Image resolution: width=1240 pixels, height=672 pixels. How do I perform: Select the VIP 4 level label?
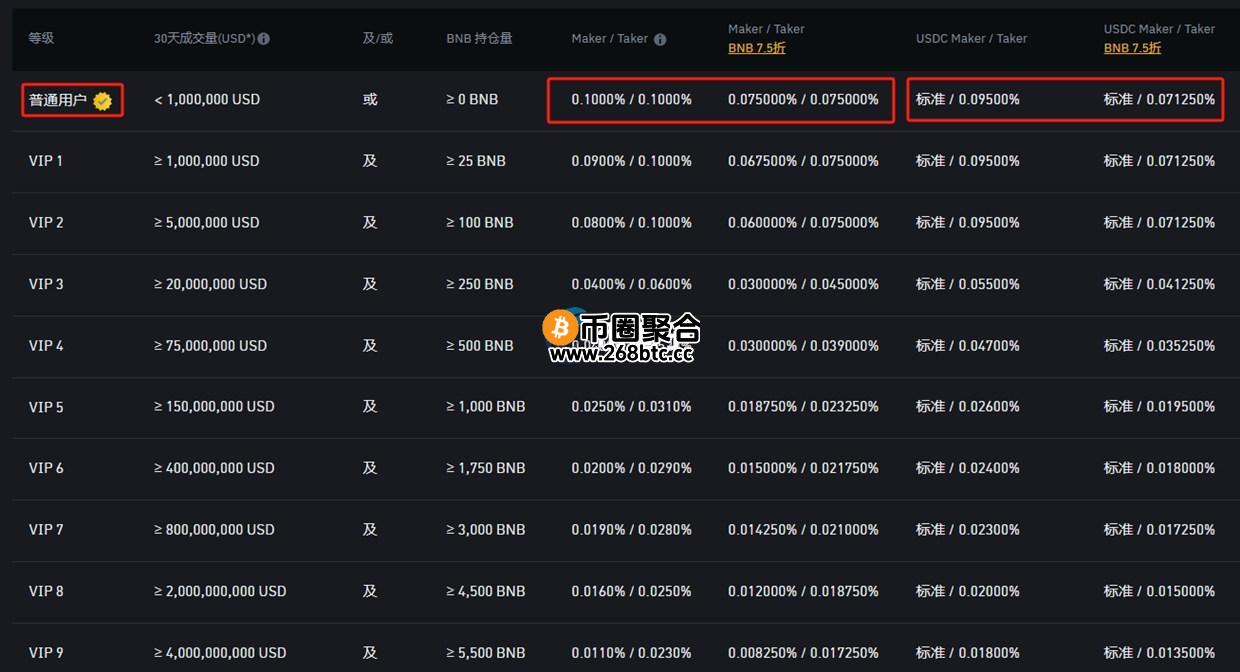[x=46, y=345]
